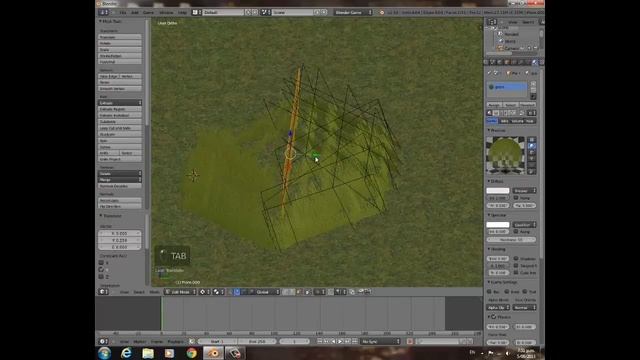Toggle Text option in Game Settings

coord(525,292)
